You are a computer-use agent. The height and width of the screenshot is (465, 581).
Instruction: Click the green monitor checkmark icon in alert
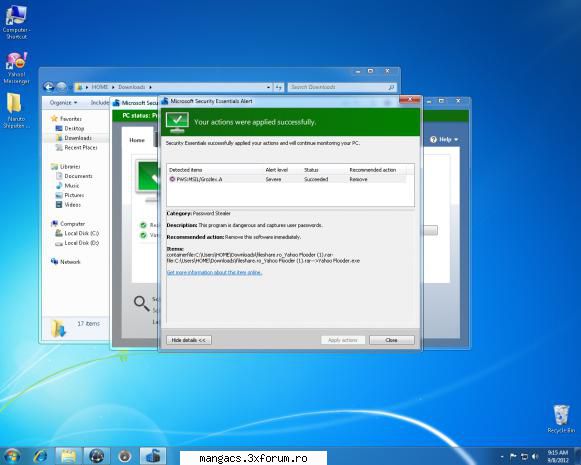tap(177, 123)
